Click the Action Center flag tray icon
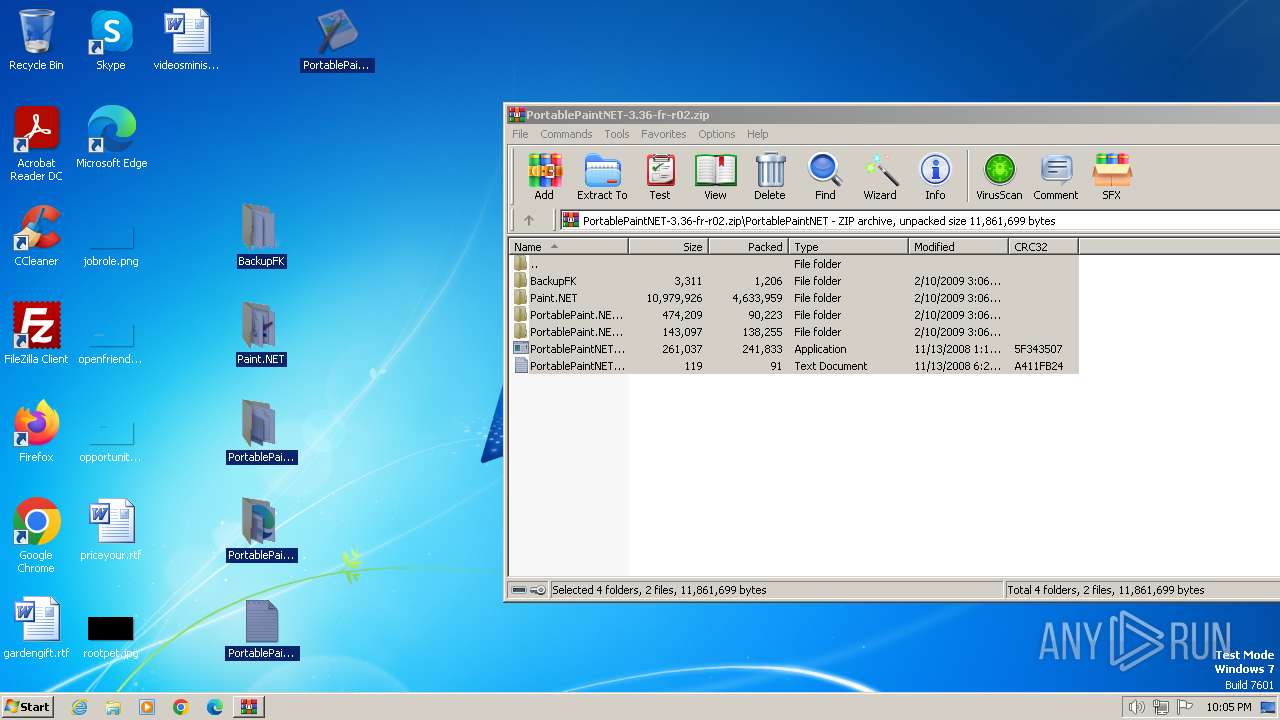 coord(1185,707)
